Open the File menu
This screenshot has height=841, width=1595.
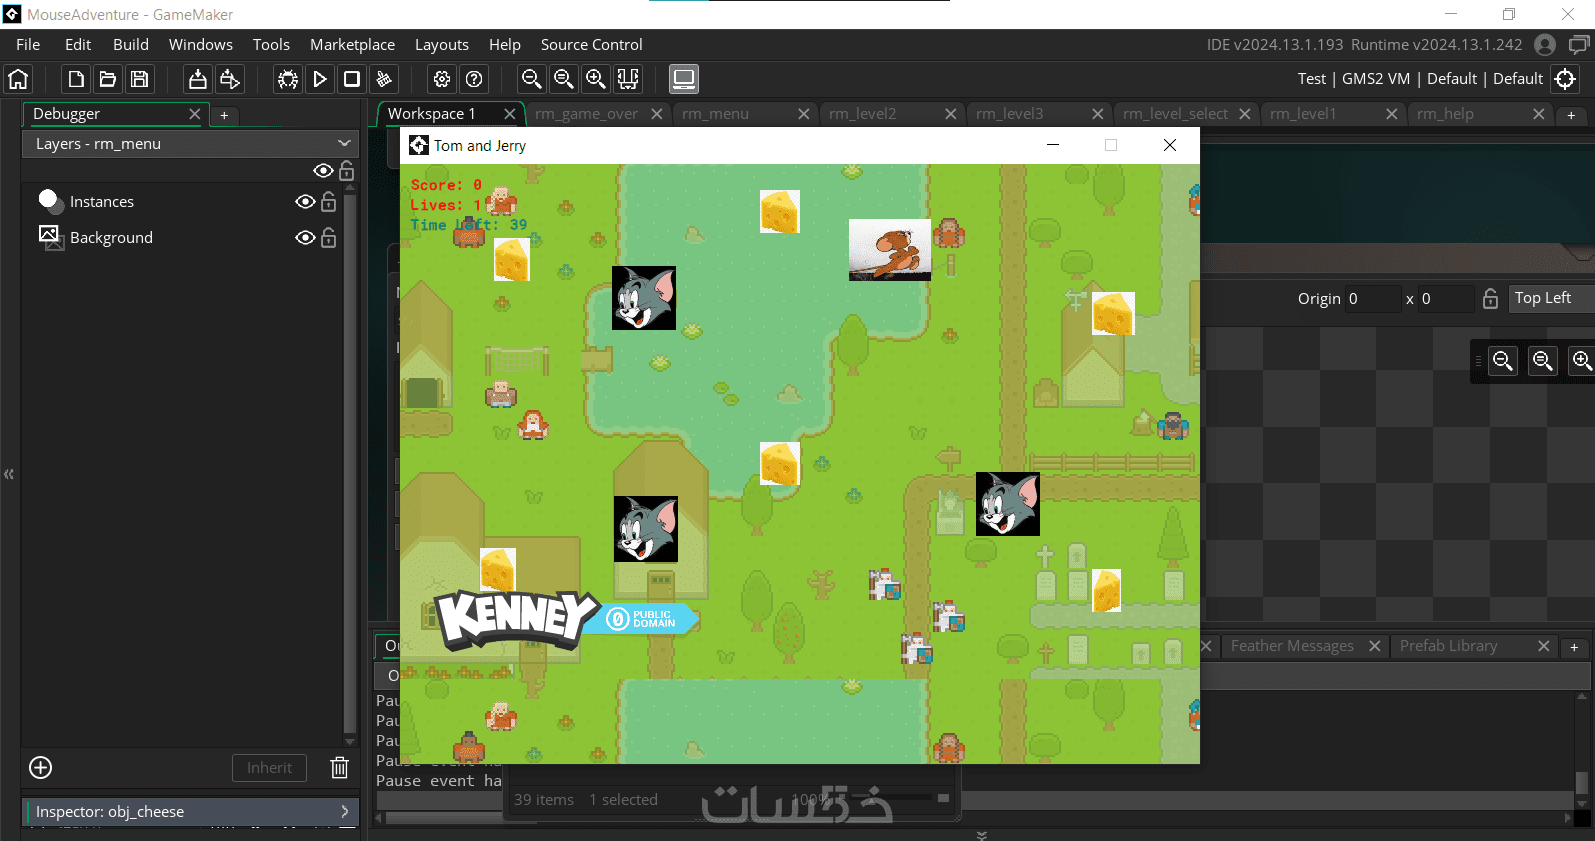pyautogui.click(x=28, y=45)
